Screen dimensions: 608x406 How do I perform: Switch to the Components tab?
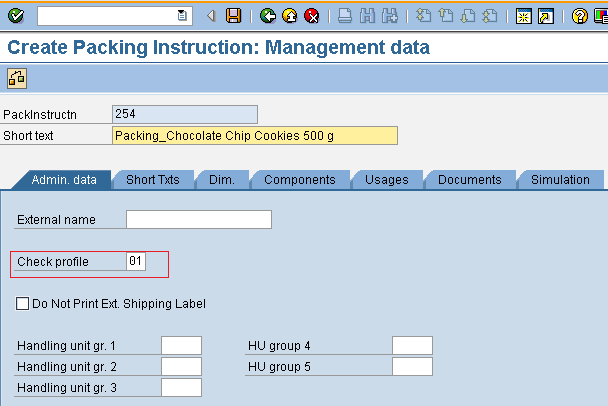pos(299,180)
